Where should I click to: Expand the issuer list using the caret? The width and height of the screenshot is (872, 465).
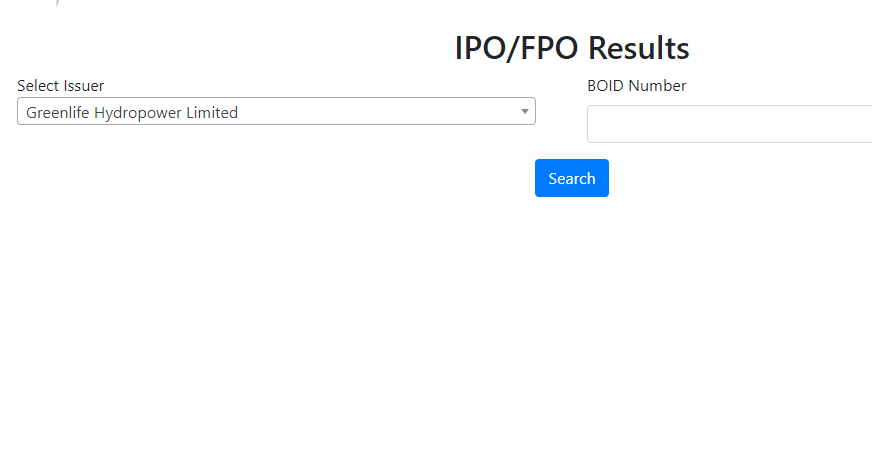[524, 111]
